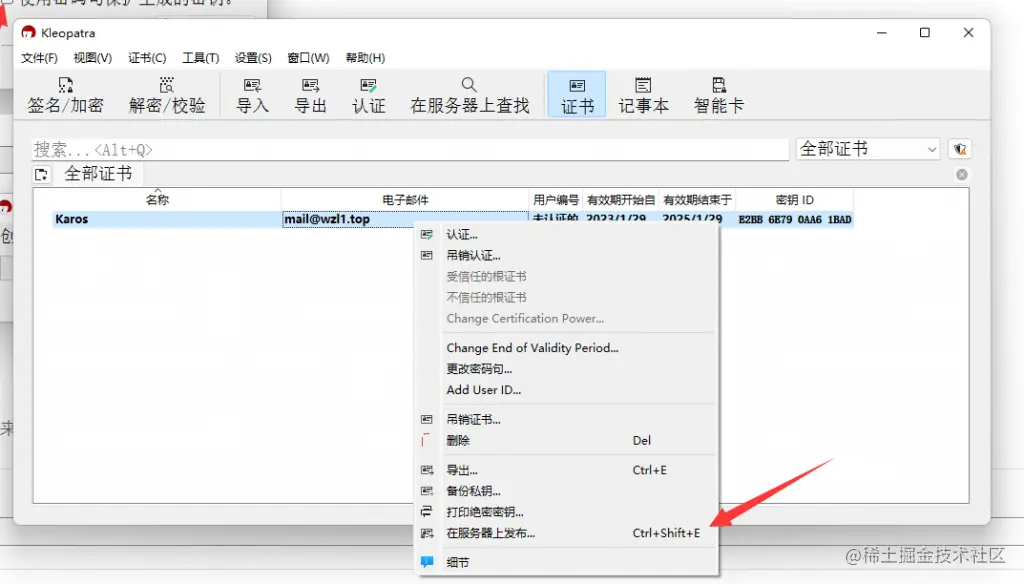Viewport: 1024px width, 584px height.
Task: Open the 工具(T) menu
Action: click(200, 58)
